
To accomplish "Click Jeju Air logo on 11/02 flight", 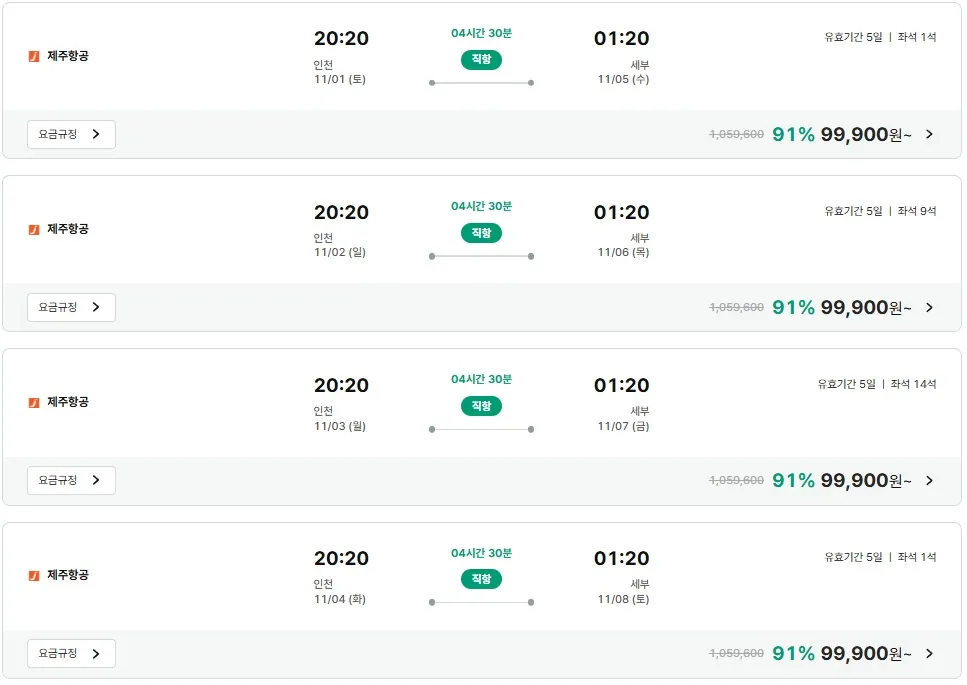I will [x=34, y=229].
